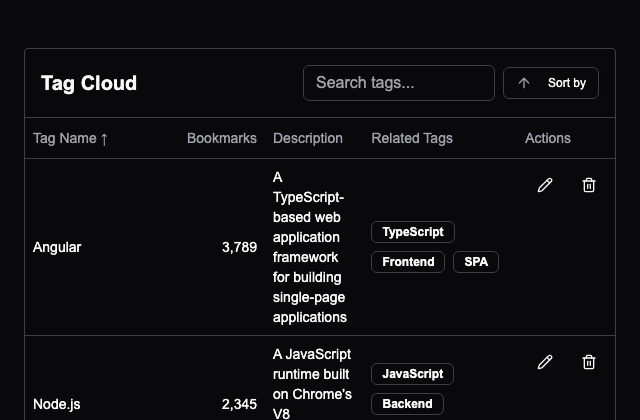This screenshot has height=420, width=640.
Task: Edit the Angular tag with pencil icon
Action: coord(545,185)
